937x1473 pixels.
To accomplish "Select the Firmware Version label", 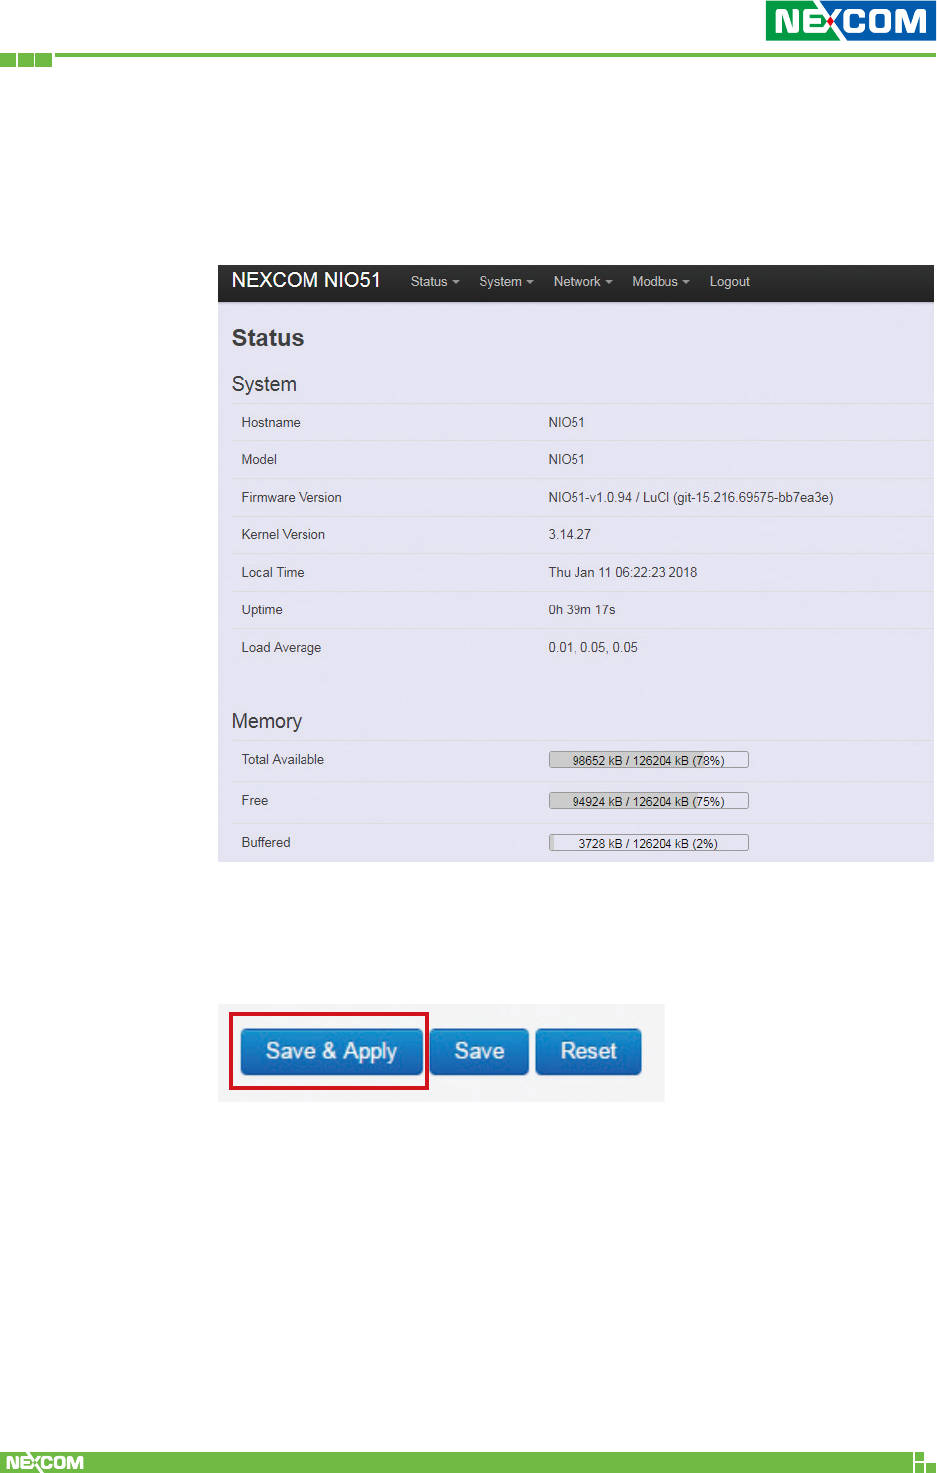I will (x=291, y=498).
